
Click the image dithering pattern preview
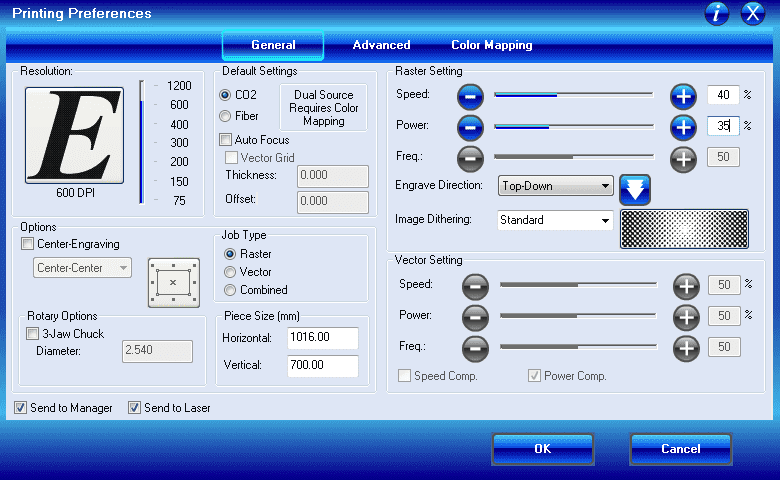click(x=684, y=229)
